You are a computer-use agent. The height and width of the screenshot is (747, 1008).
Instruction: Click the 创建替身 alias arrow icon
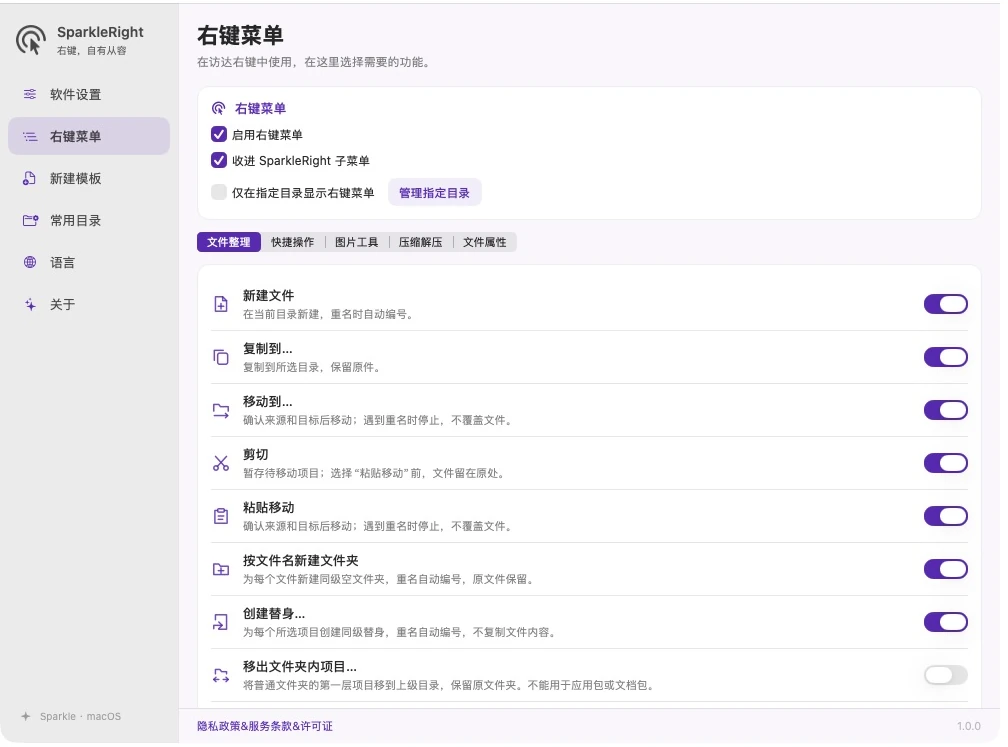pyautogui.click(x=220, y=622)
